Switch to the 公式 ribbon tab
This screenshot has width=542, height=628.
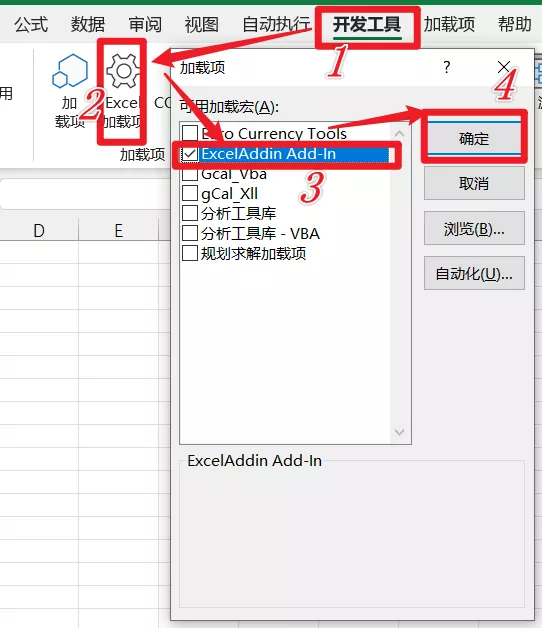point(31,24)
